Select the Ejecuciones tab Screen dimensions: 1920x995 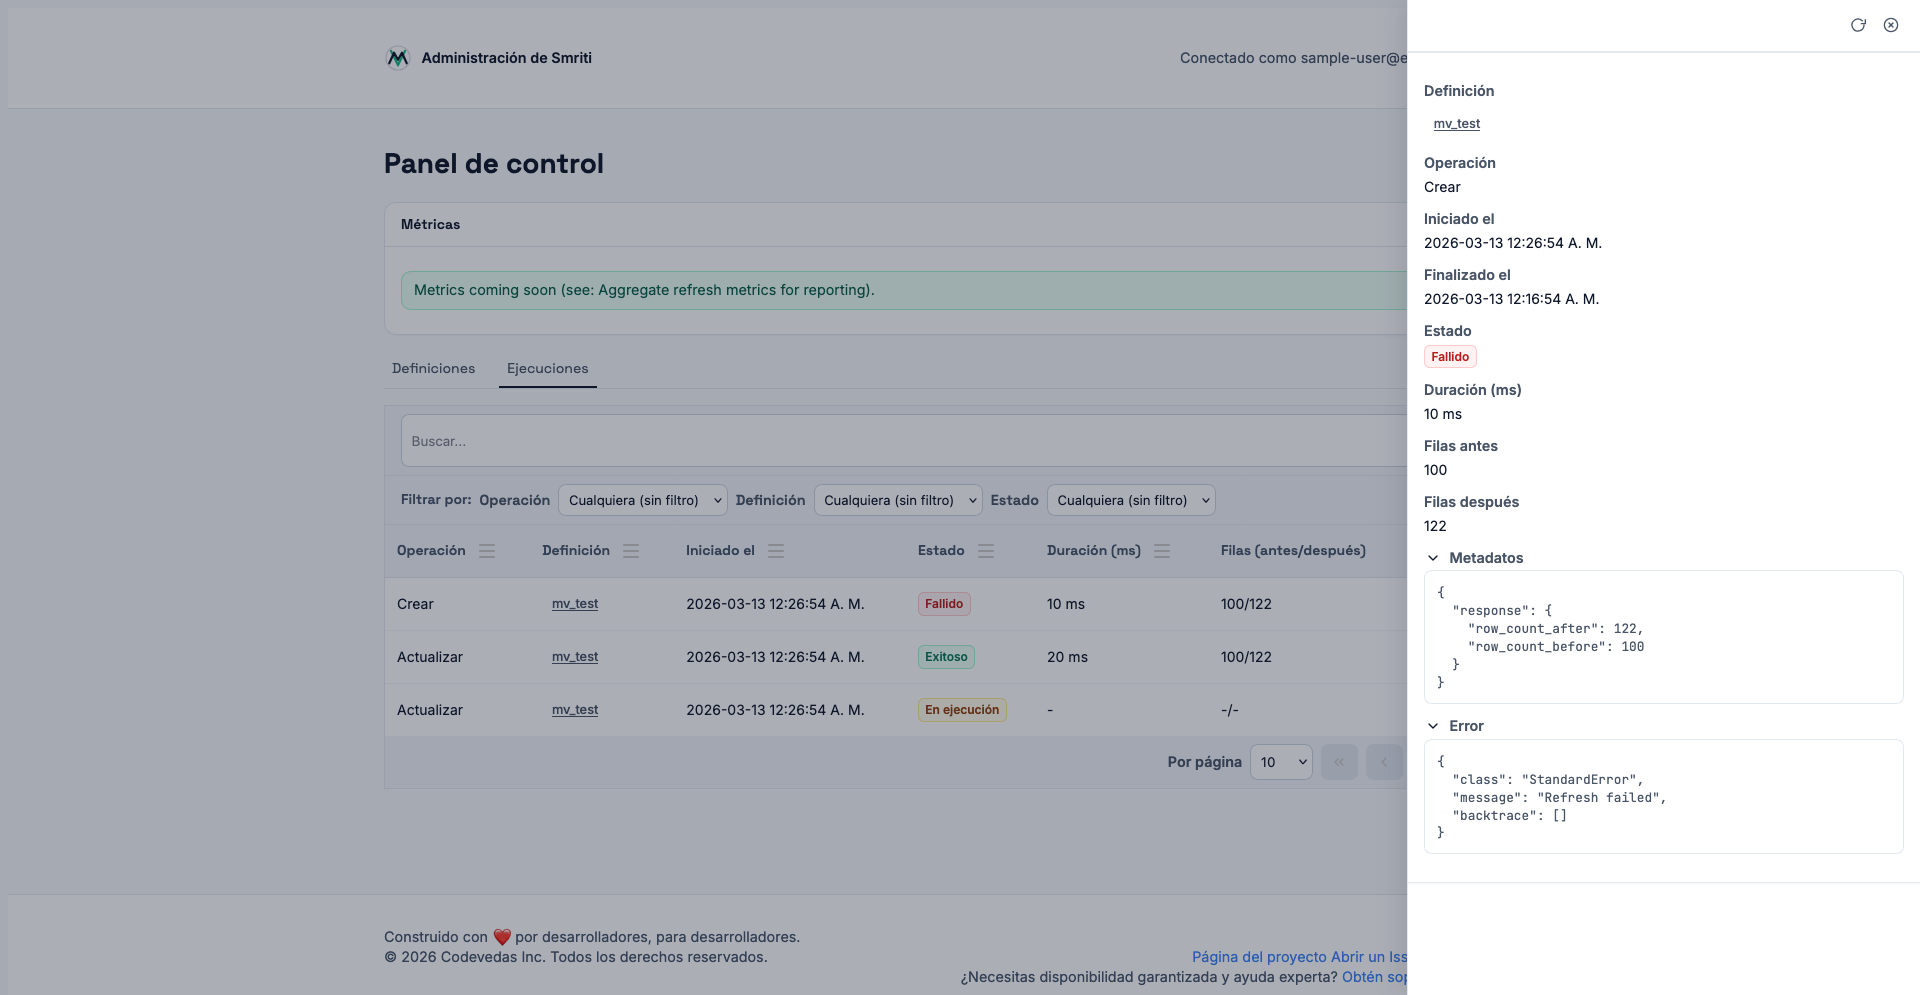coord(547,368)
